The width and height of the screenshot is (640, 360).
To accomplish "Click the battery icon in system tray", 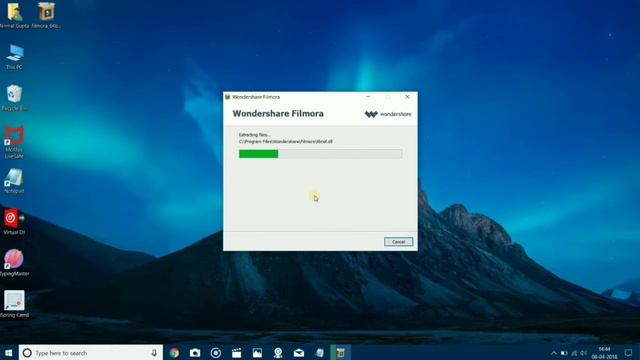I will tap(564, 353).
